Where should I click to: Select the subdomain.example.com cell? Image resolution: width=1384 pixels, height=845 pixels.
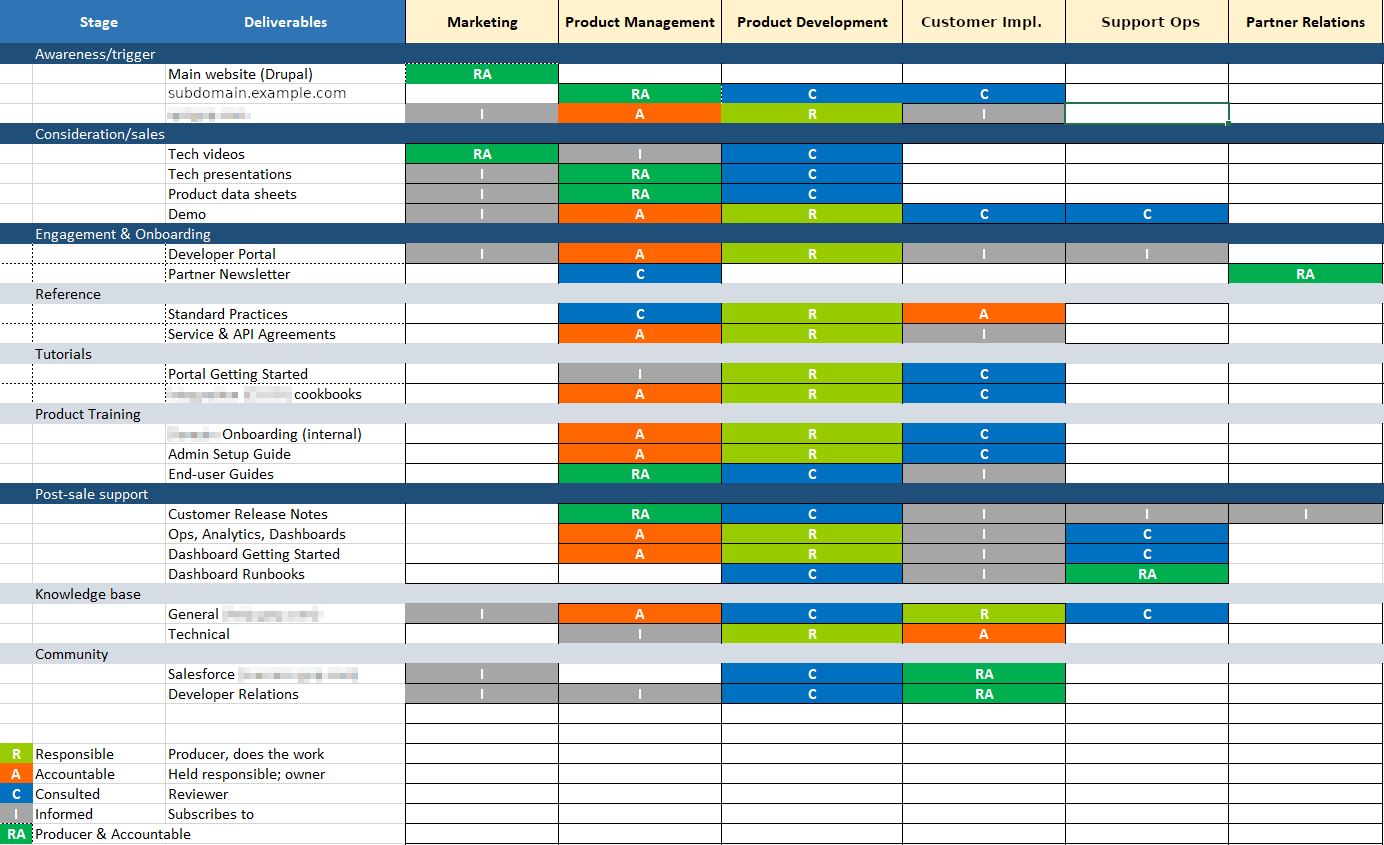pyautogui.click(x=285, y=93)
